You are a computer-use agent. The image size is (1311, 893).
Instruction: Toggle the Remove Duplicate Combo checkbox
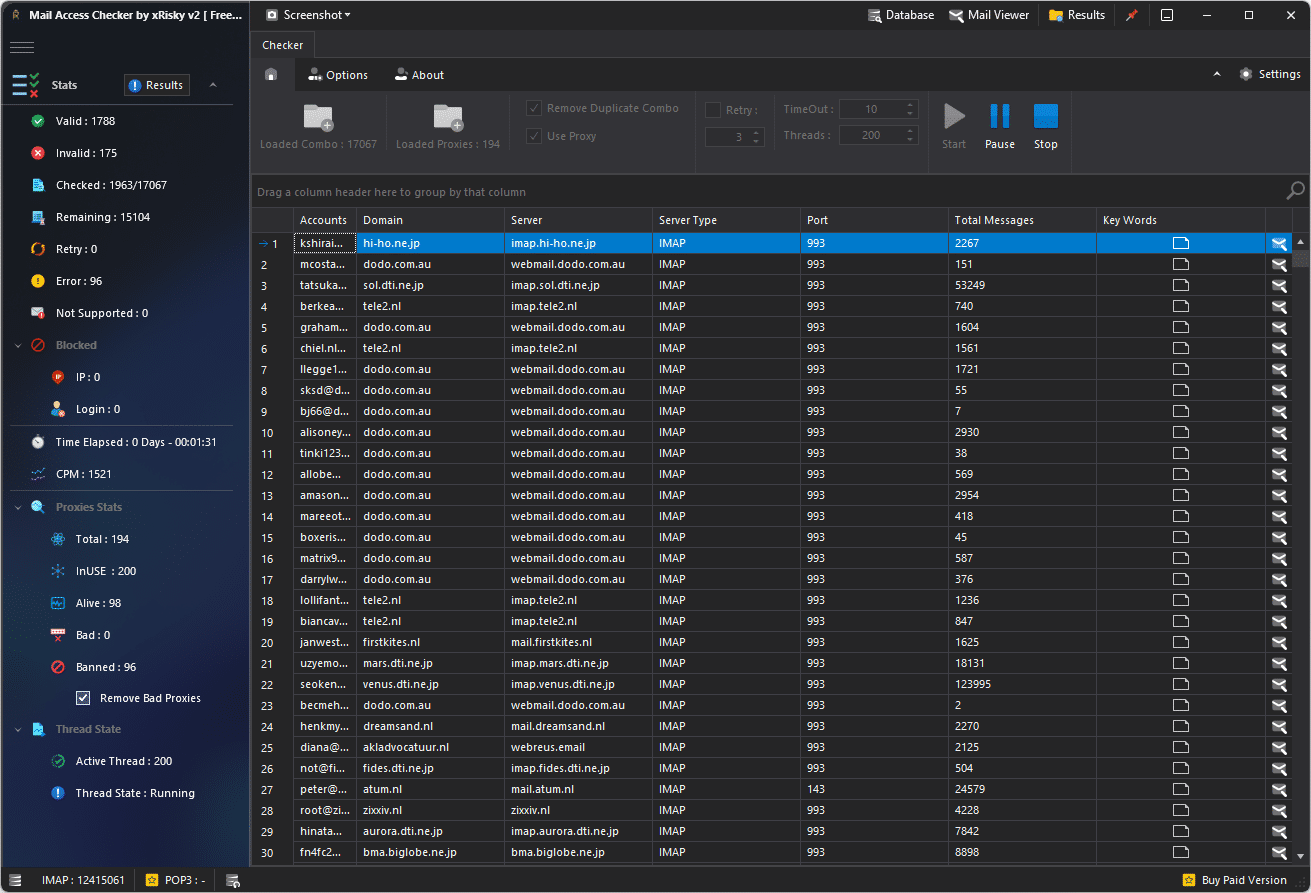pos(535,108)
